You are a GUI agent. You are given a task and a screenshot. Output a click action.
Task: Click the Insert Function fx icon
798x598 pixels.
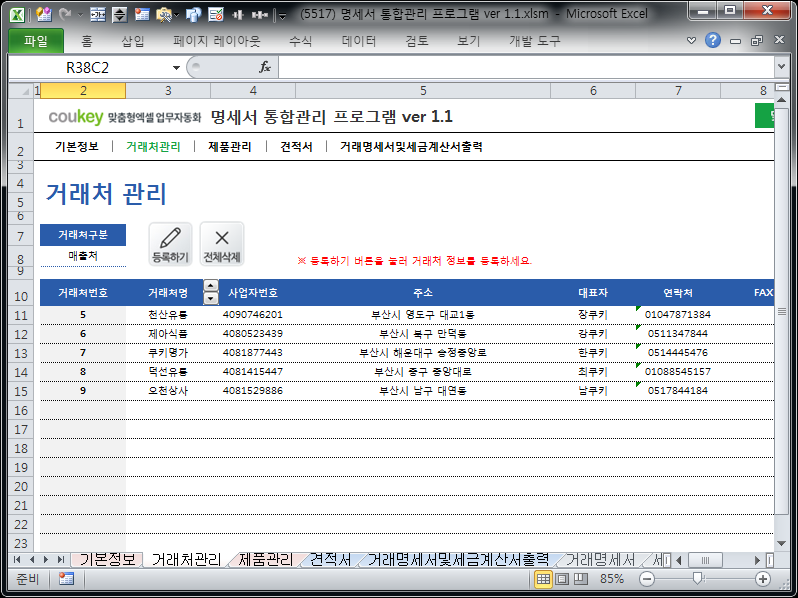tap(265, 67)
